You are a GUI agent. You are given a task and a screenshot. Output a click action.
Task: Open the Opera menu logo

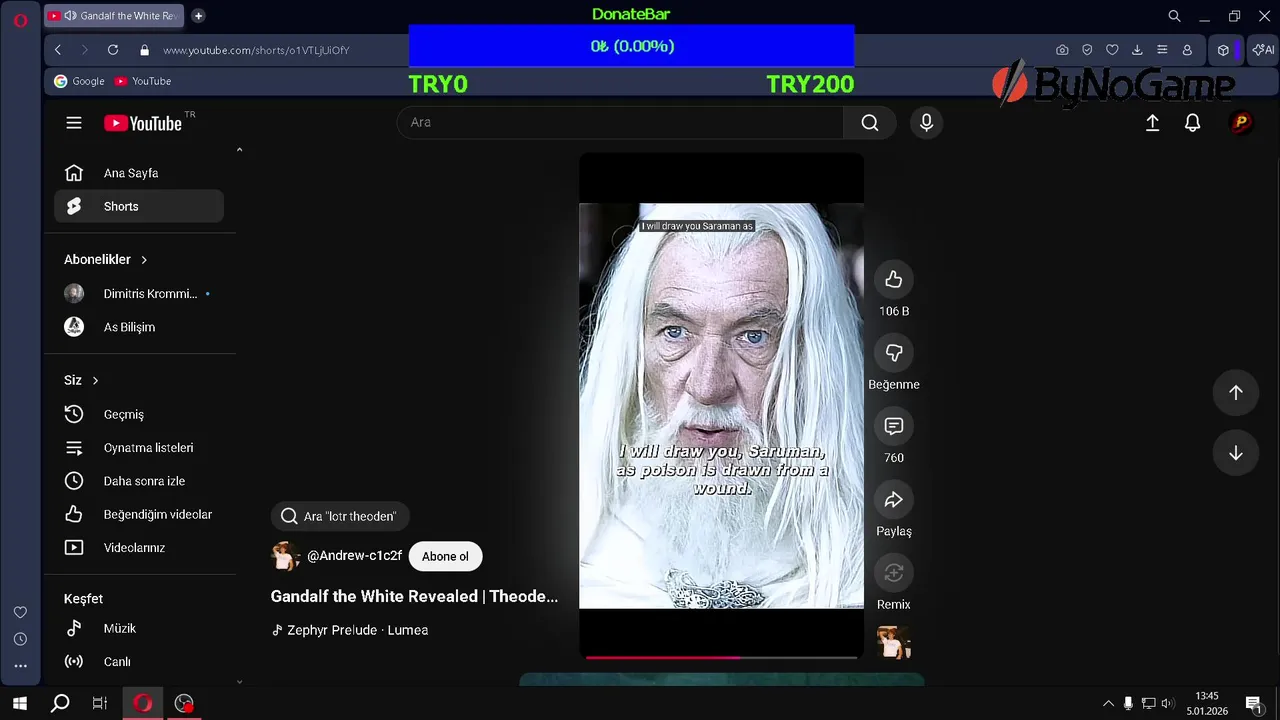click(20, 20)
